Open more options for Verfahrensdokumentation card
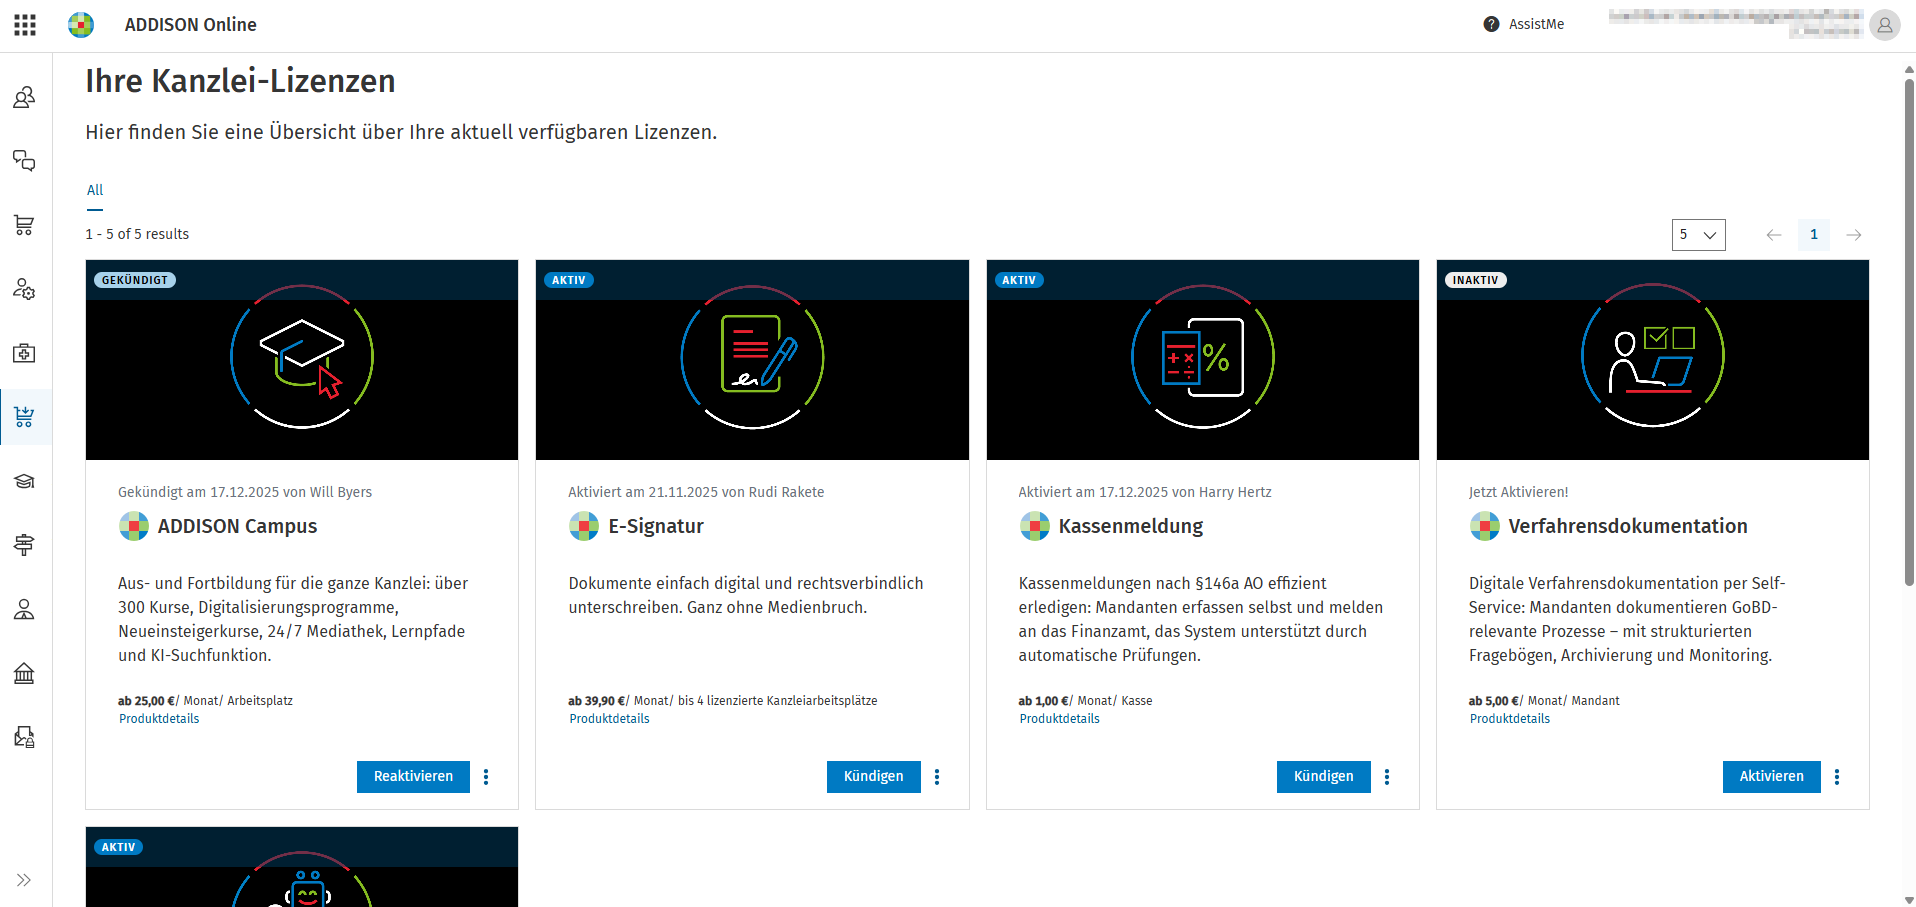 [1837, 777]
